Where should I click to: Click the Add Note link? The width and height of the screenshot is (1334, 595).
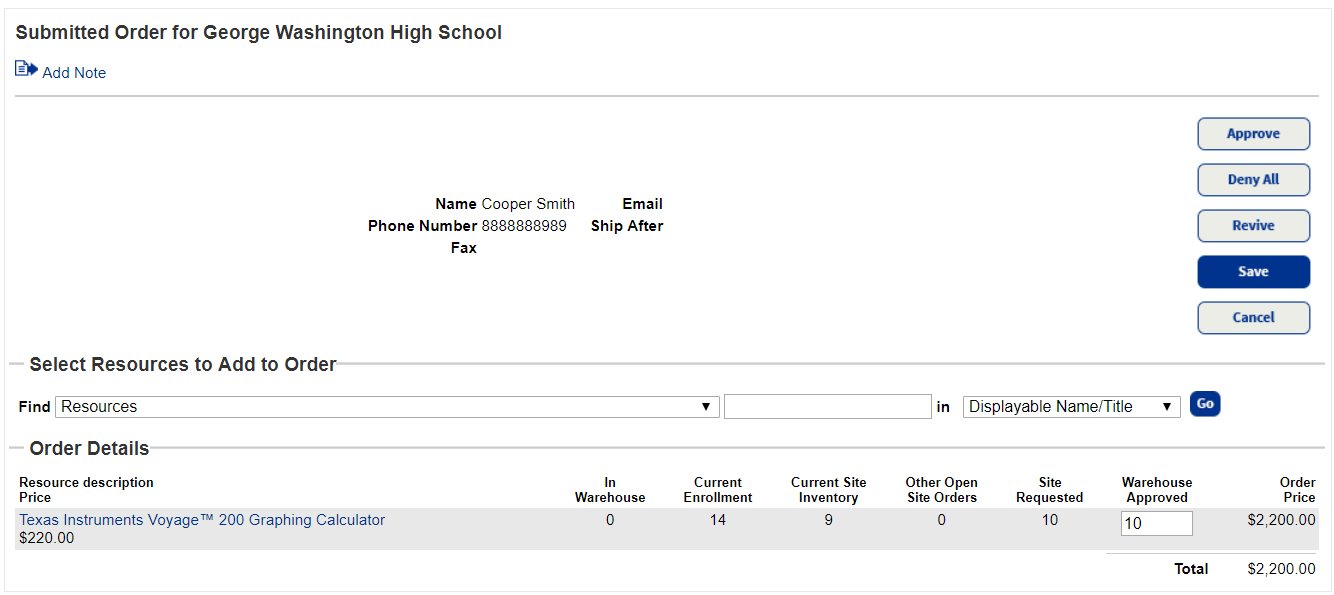tap(73, 72)
